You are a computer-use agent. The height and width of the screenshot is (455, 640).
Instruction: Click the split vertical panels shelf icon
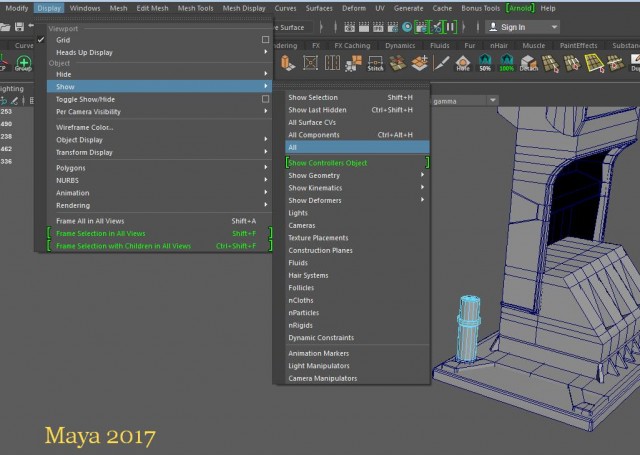pos(332,63)
